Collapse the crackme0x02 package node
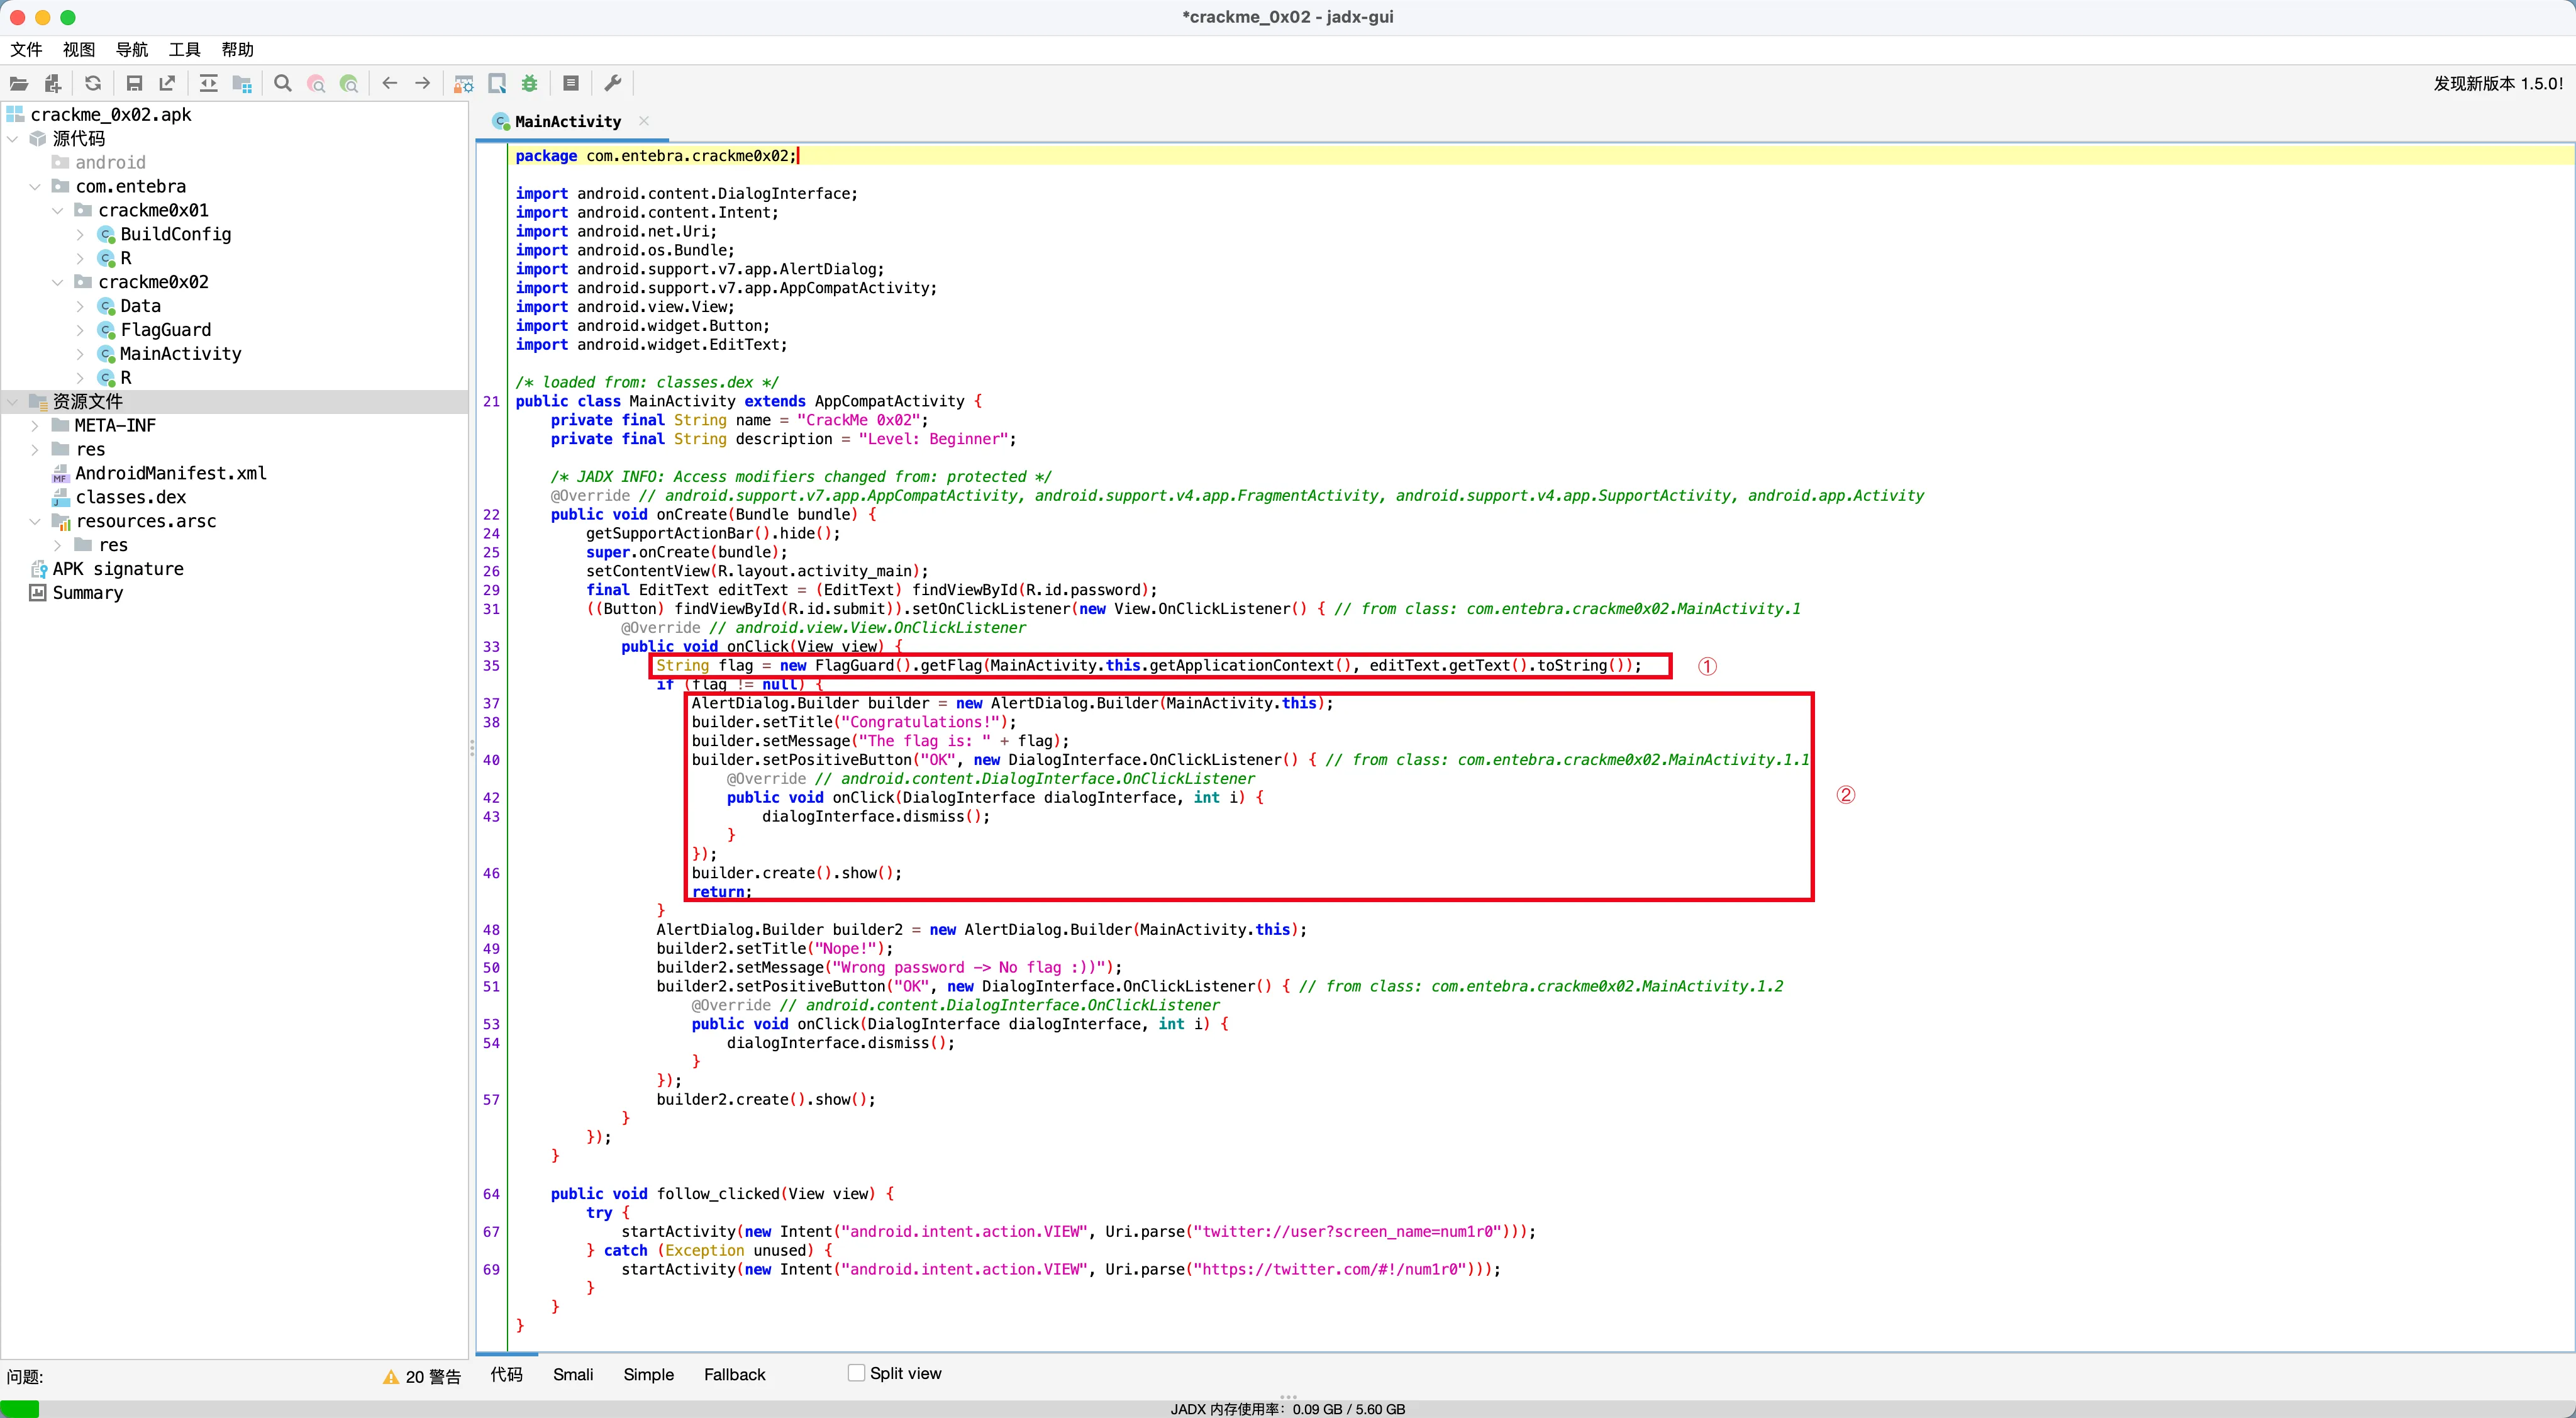 58,282
